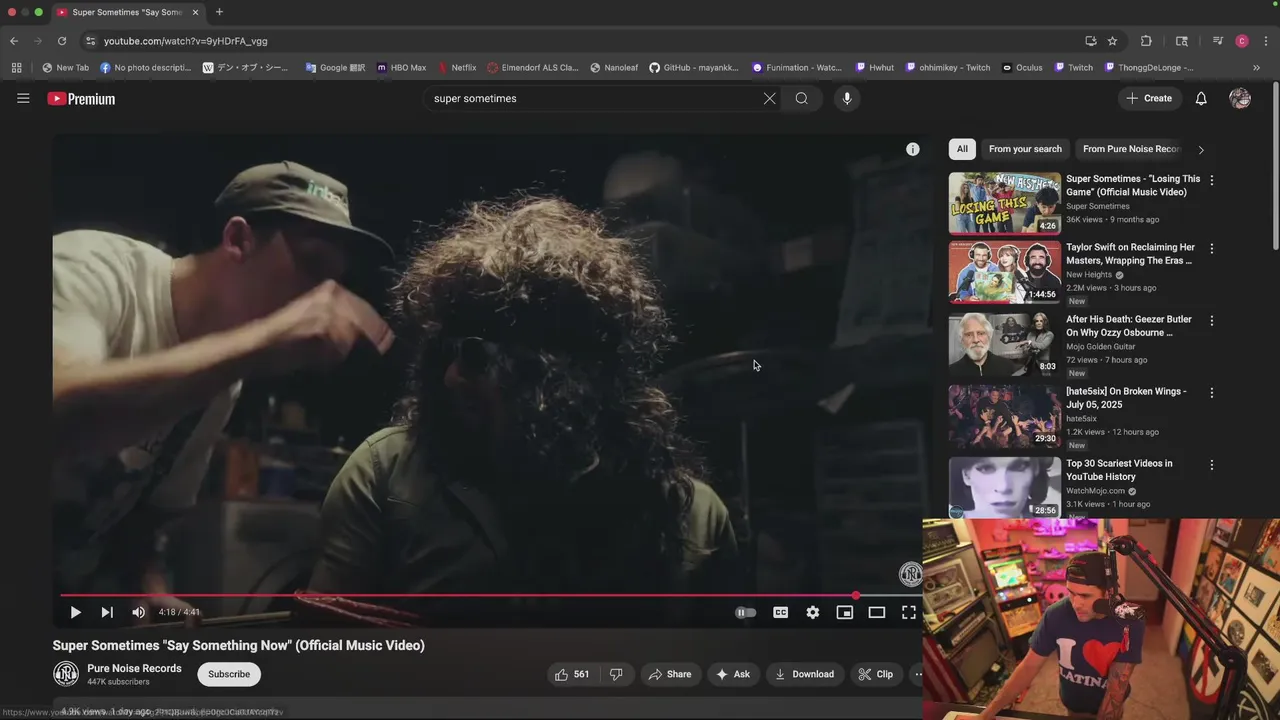Go back with the browser back arrow
The image size is (1280, 720).
tap(14, 41)
